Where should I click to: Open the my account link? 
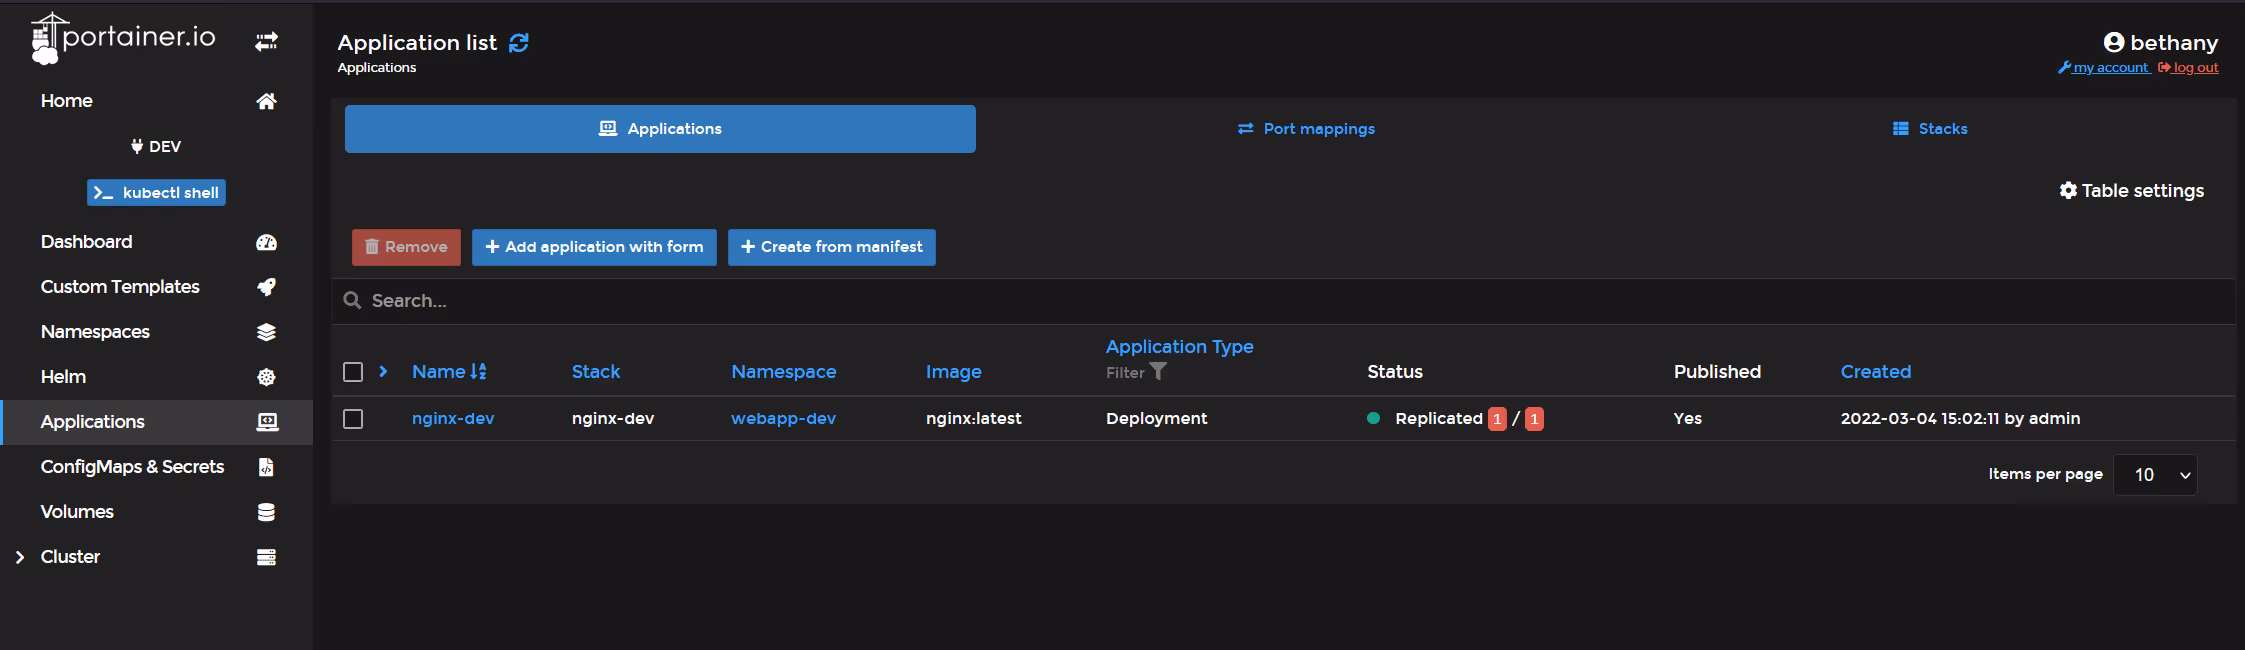pos(2104,68)
